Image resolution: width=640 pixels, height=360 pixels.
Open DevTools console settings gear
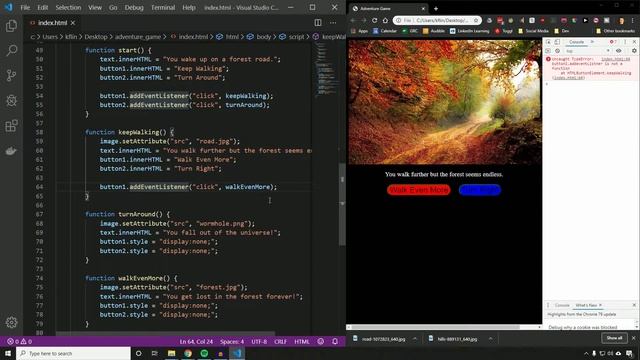coord(634,51)
